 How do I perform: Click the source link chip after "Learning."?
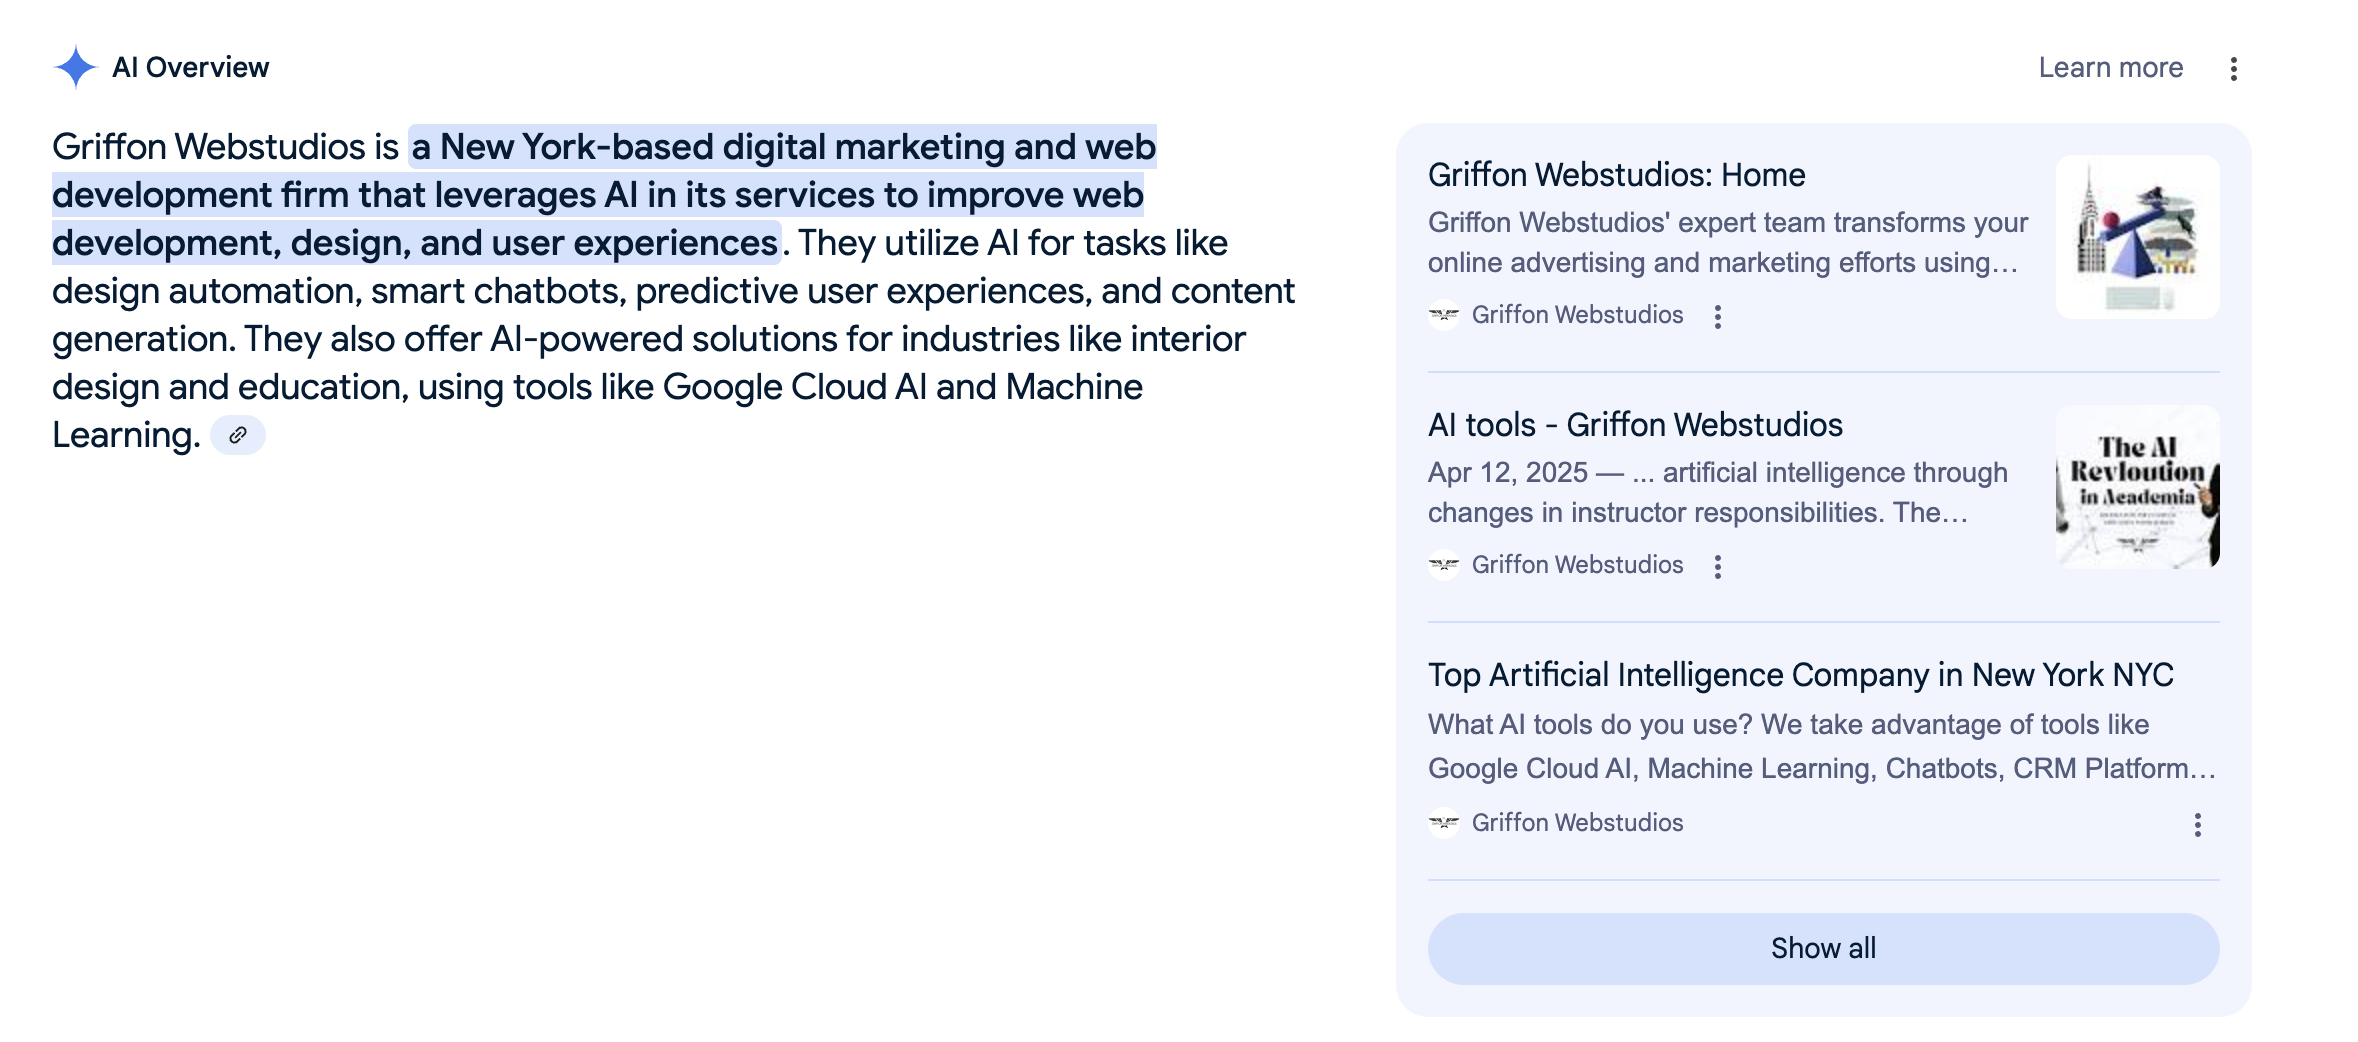(238, 435)
